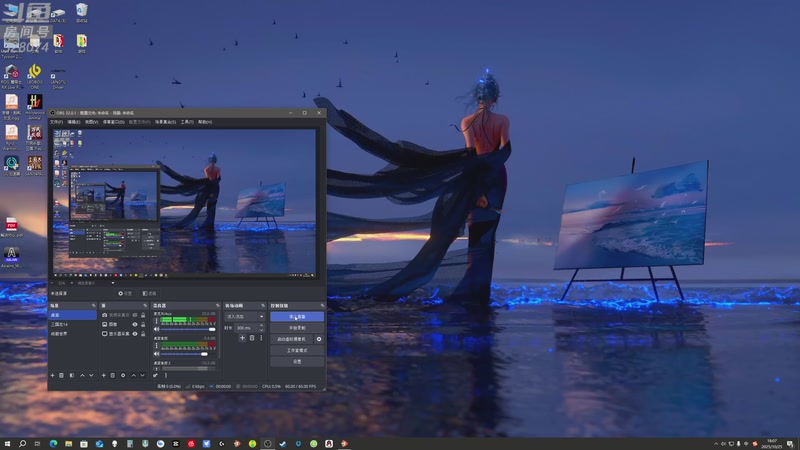Move scene down with the arrow icon
The height and width of the screenshot is (450, 800).
coord(91,376)
